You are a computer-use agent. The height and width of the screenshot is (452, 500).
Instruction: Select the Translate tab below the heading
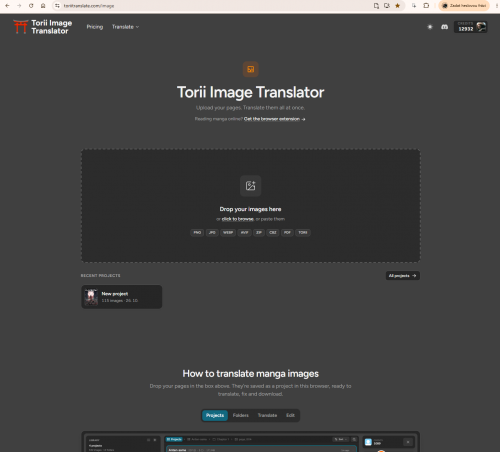[267, 415]
